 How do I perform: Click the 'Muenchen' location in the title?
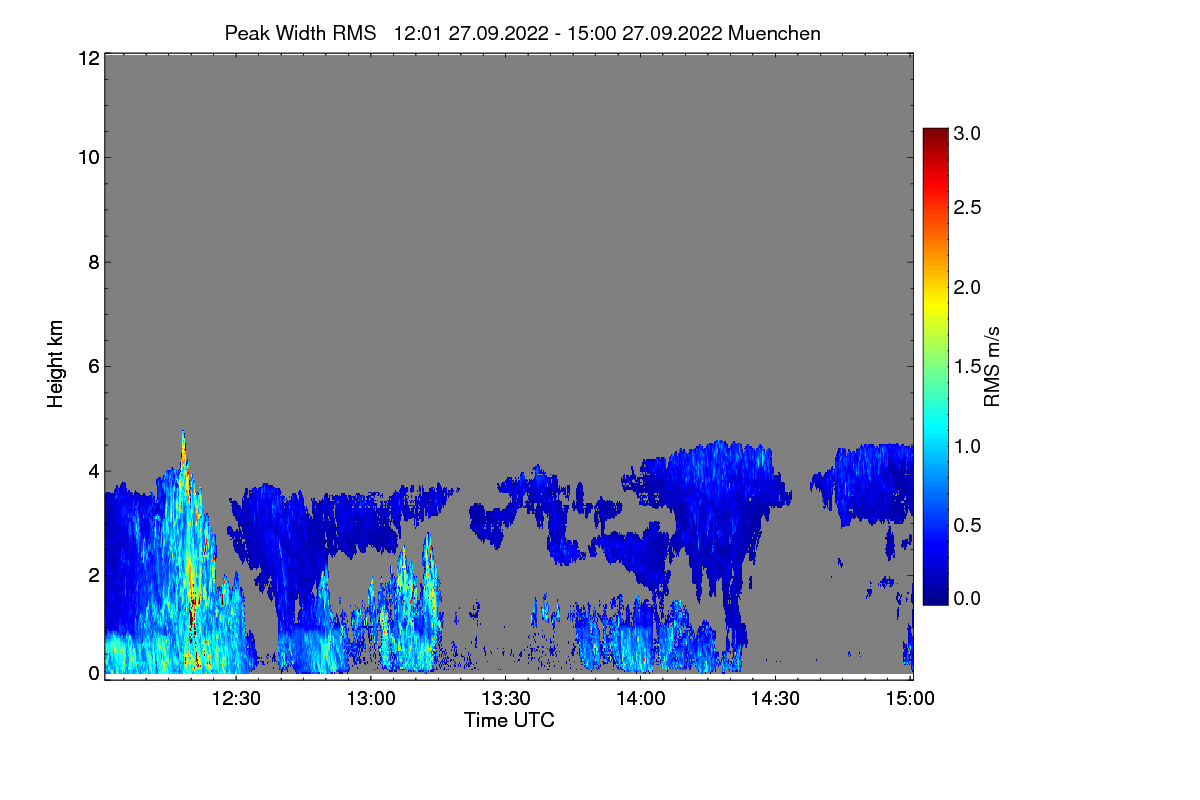point(775,33)
